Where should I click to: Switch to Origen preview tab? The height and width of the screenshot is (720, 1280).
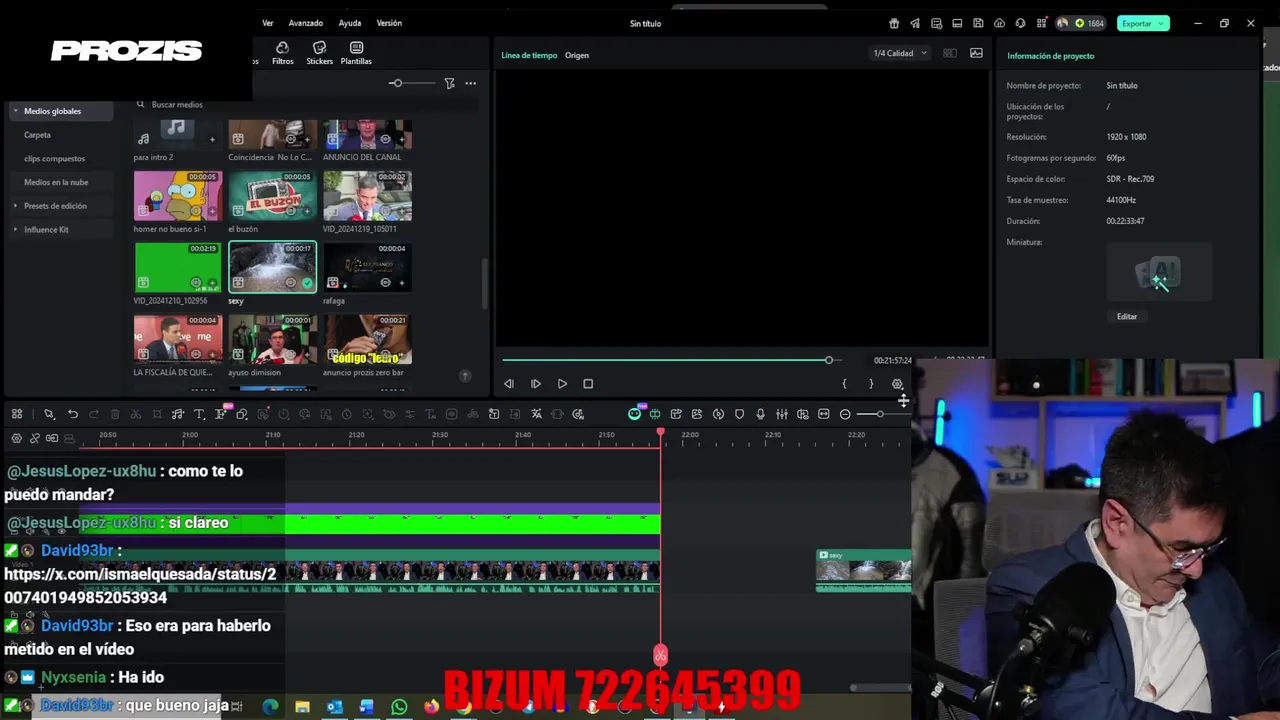577,55
